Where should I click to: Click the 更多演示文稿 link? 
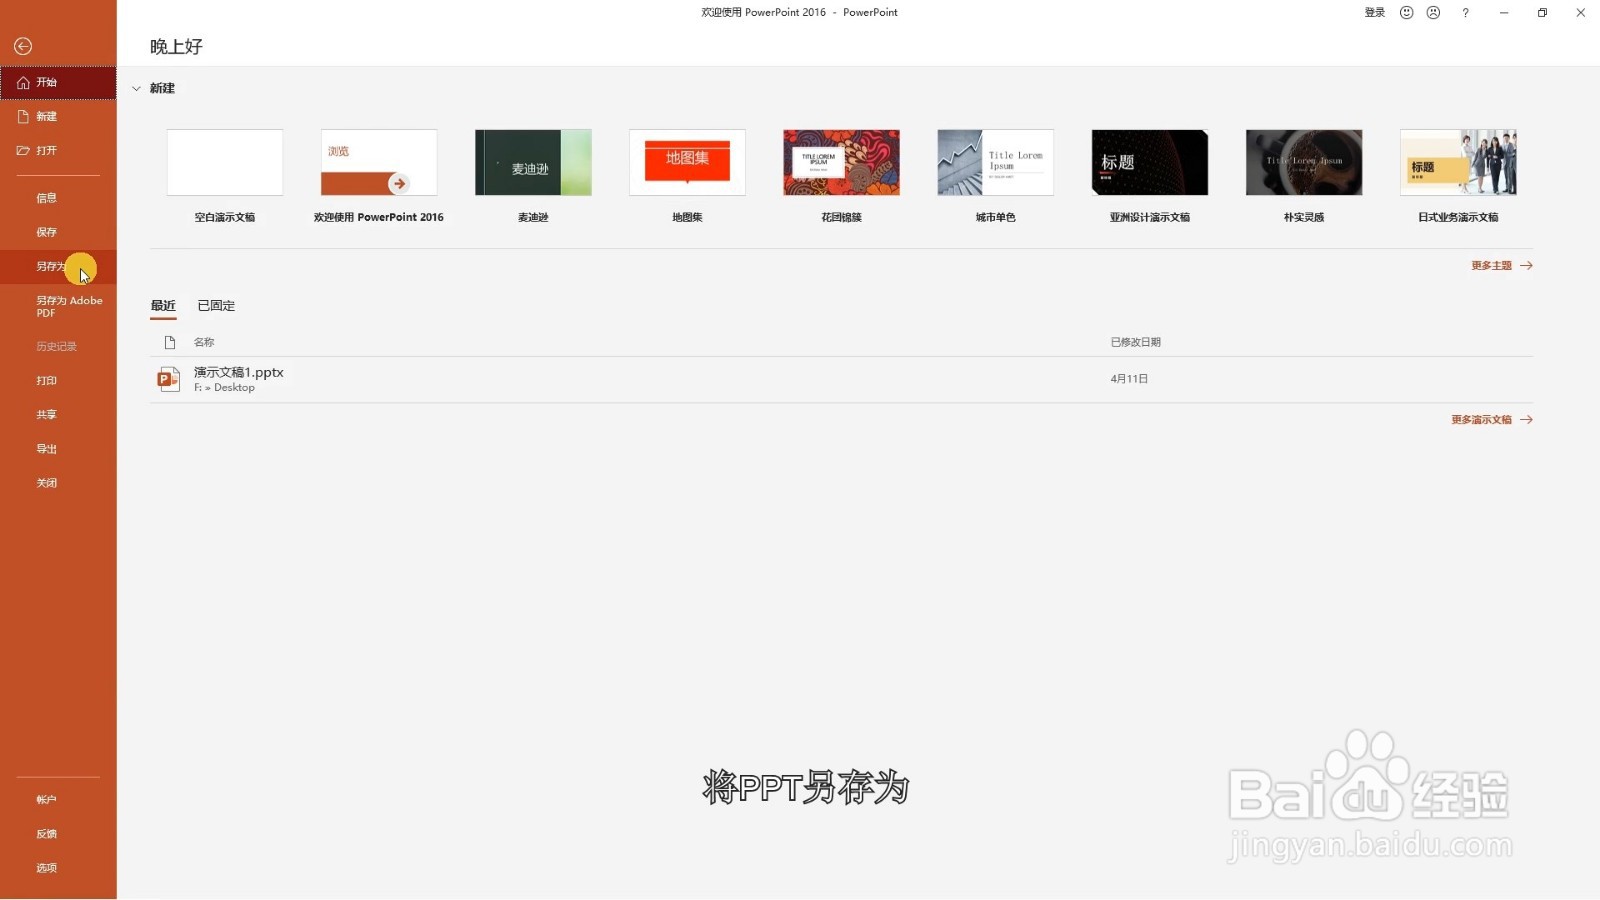click(x=1481, y=420)
